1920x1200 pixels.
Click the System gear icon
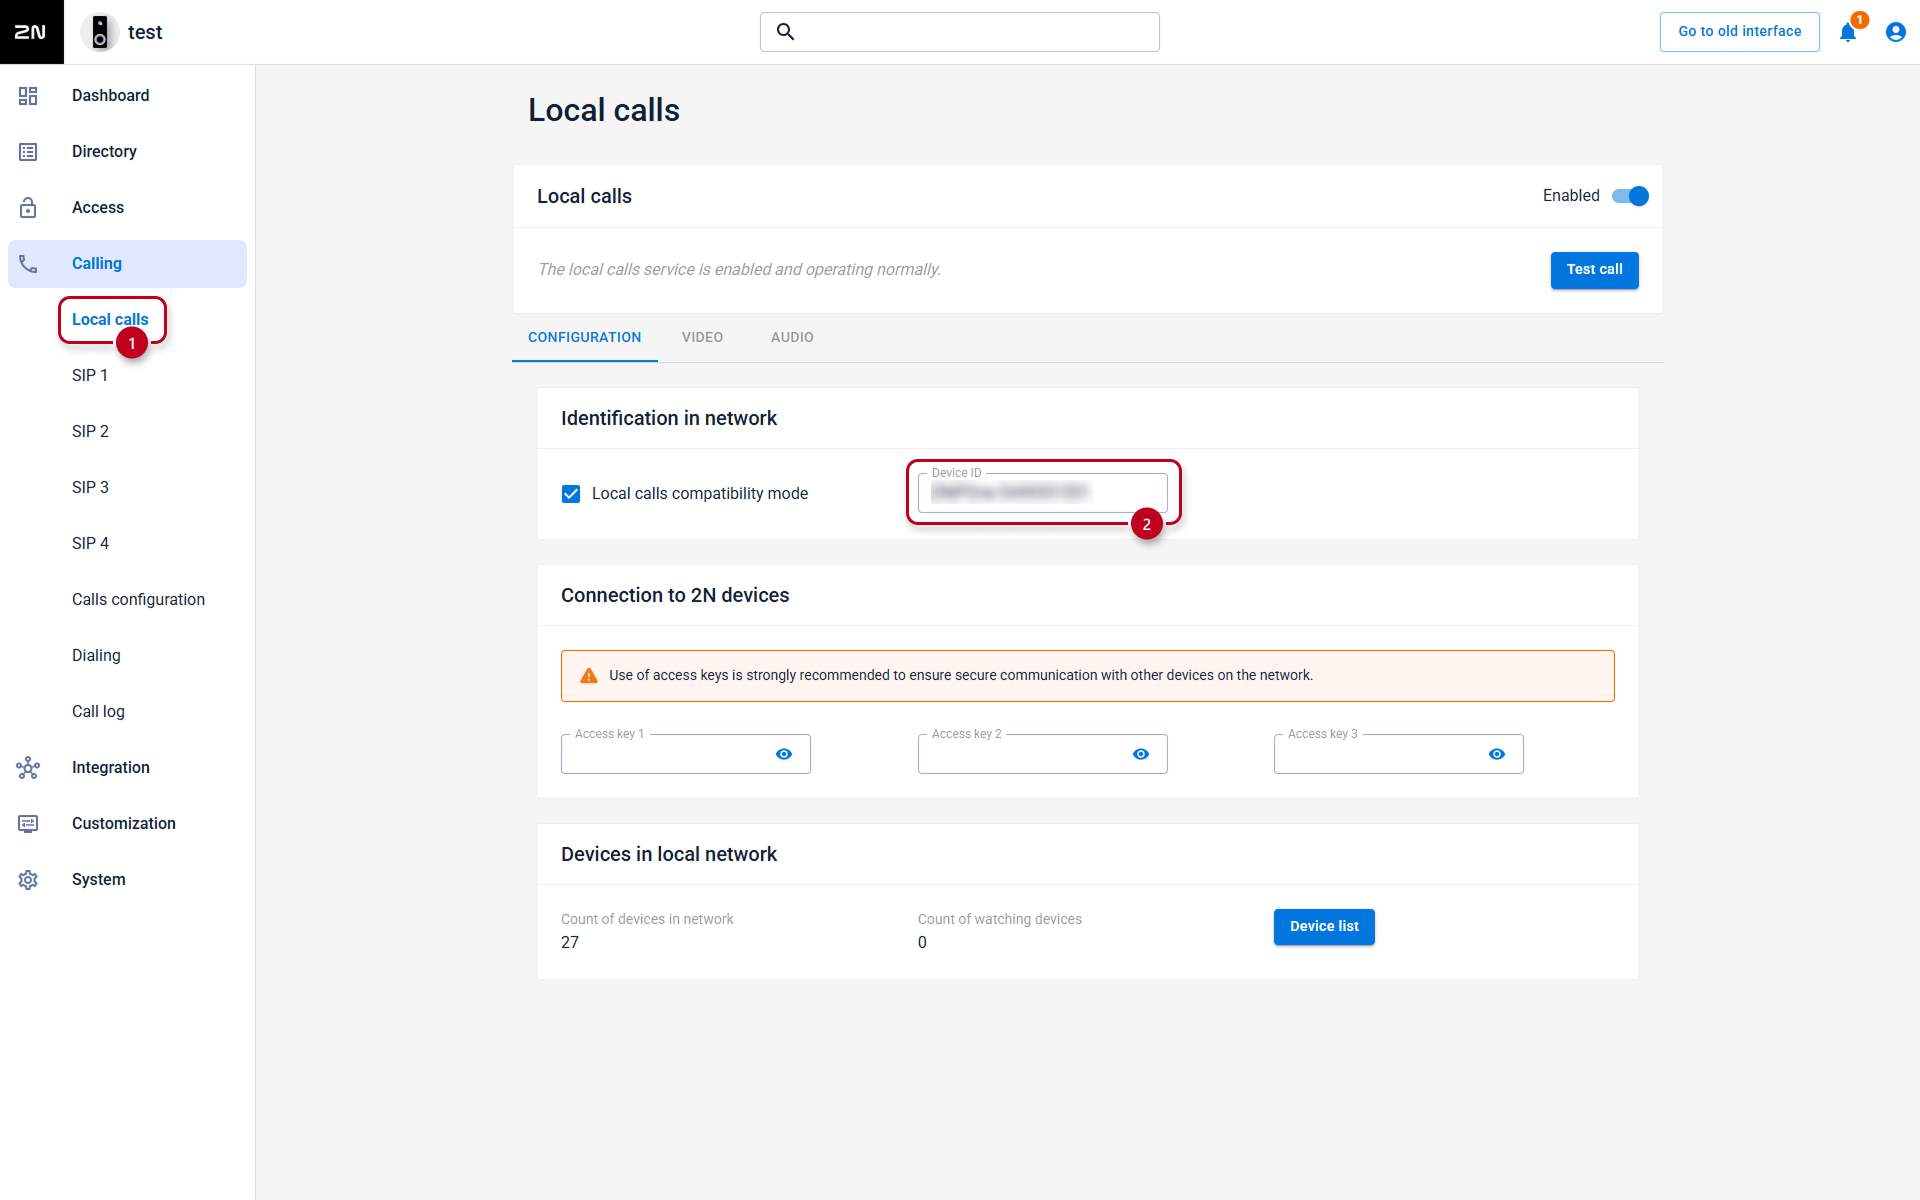(x=28, y=880)
